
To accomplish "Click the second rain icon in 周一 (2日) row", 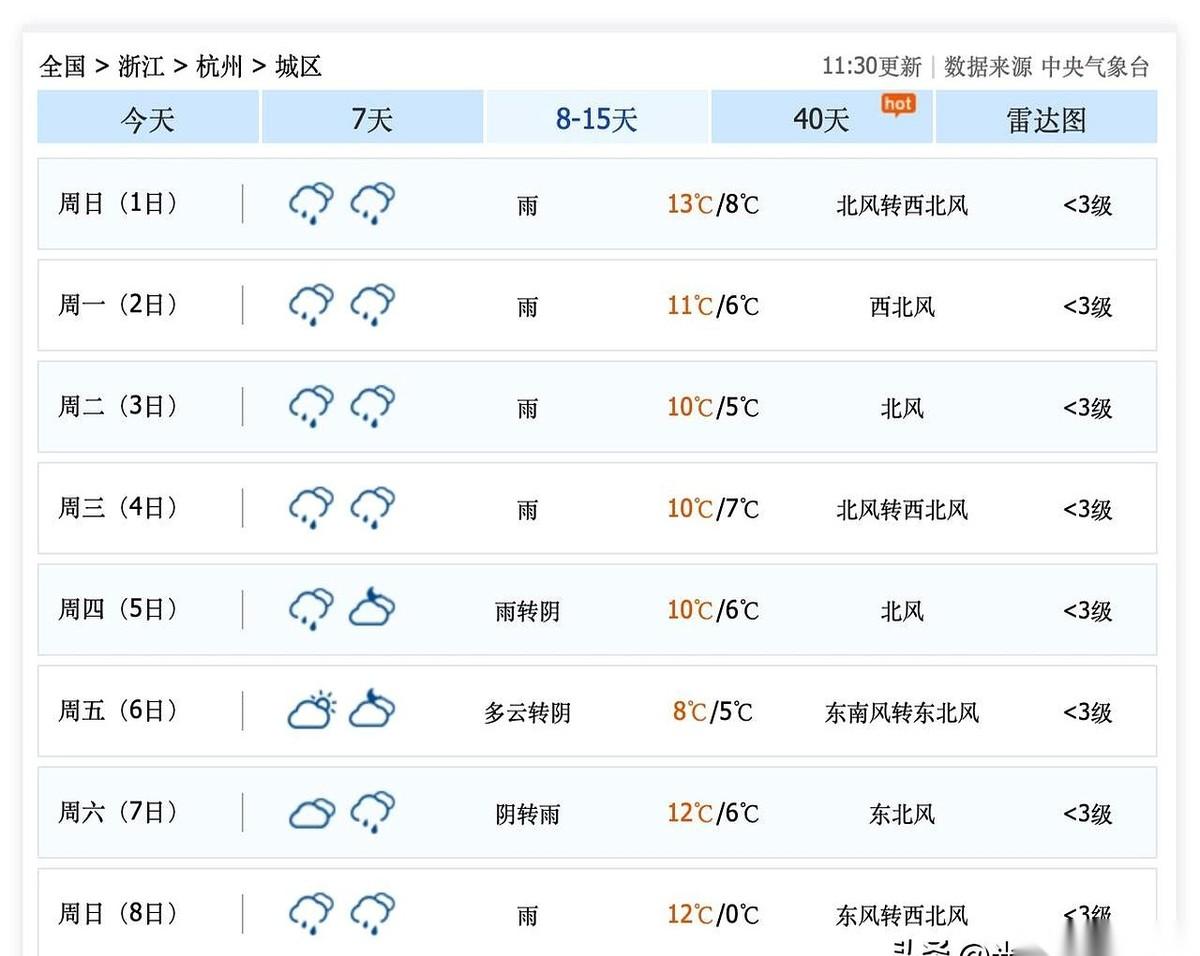I will [x=372, y=304].
